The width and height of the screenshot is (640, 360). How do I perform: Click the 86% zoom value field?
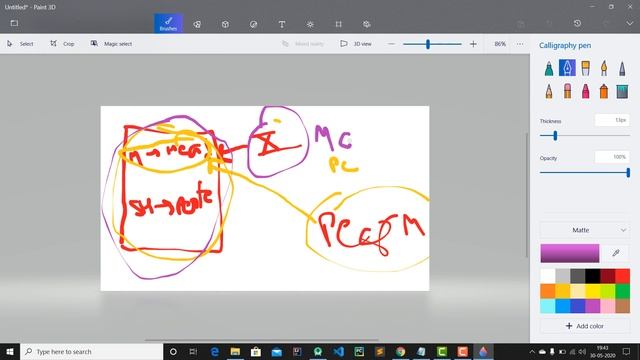[x=500, y=44]
